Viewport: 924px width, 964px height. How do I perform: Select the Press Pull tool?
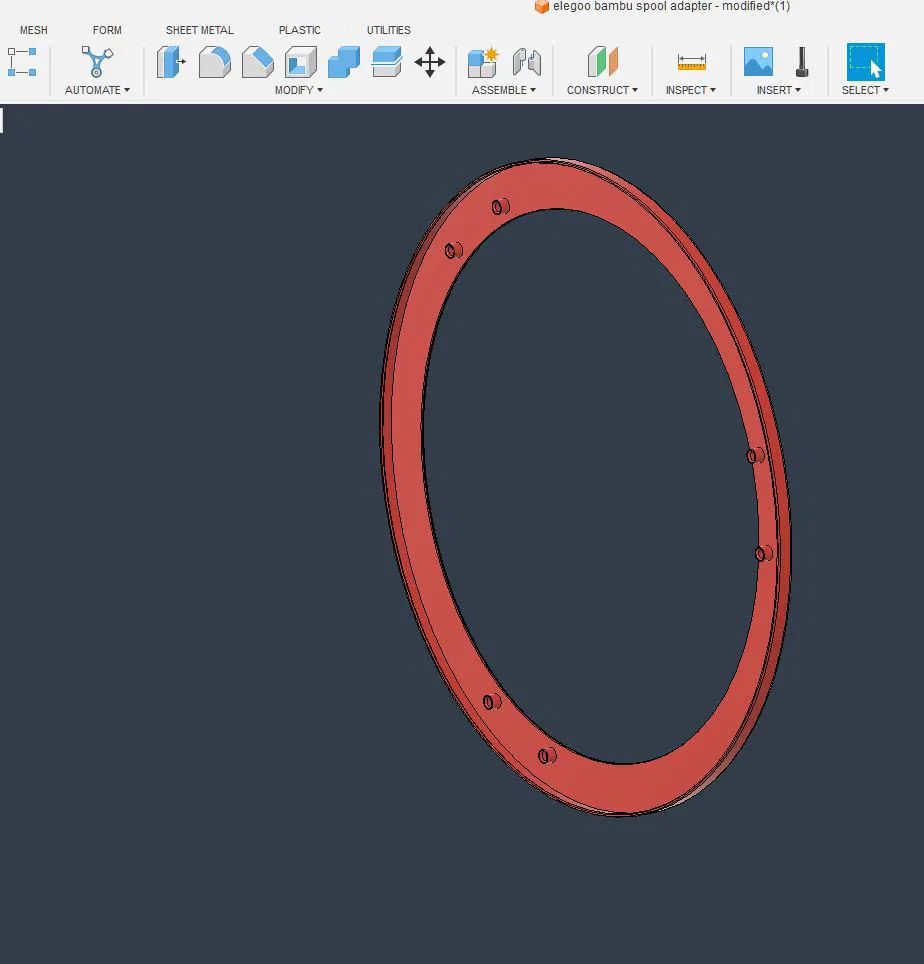coord(171,62)
